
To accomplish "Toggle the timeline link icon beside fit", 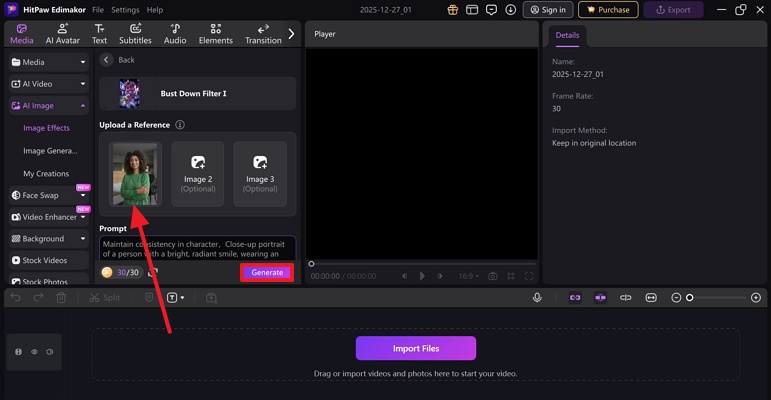I will tap(625, 297).
